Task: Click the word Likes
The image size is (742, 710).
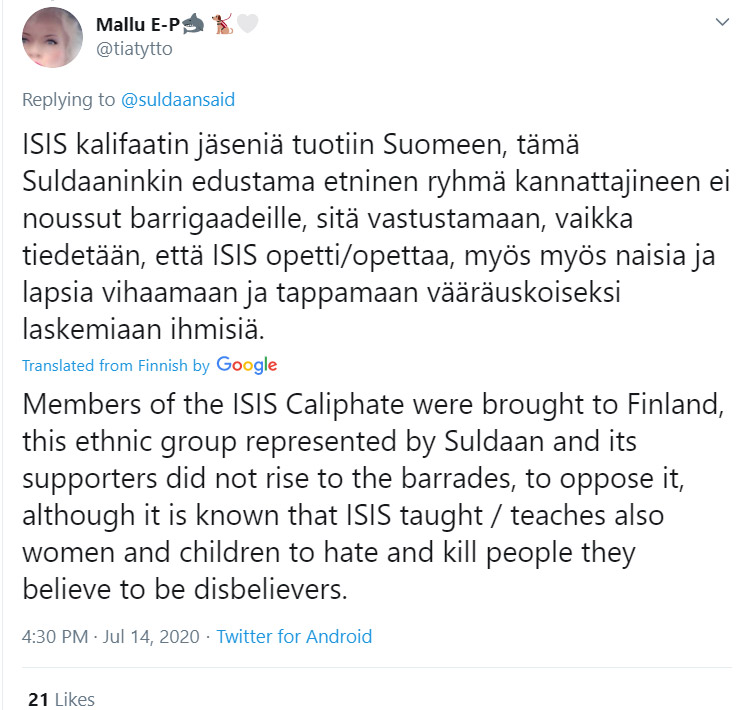Action: click(x=75, y=700)
